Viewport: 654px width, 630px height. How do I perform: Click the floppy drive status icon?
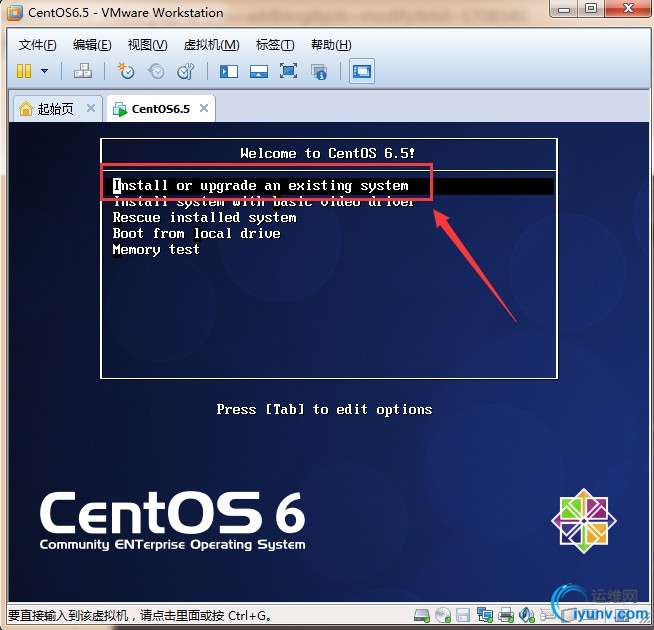point(463,615)
